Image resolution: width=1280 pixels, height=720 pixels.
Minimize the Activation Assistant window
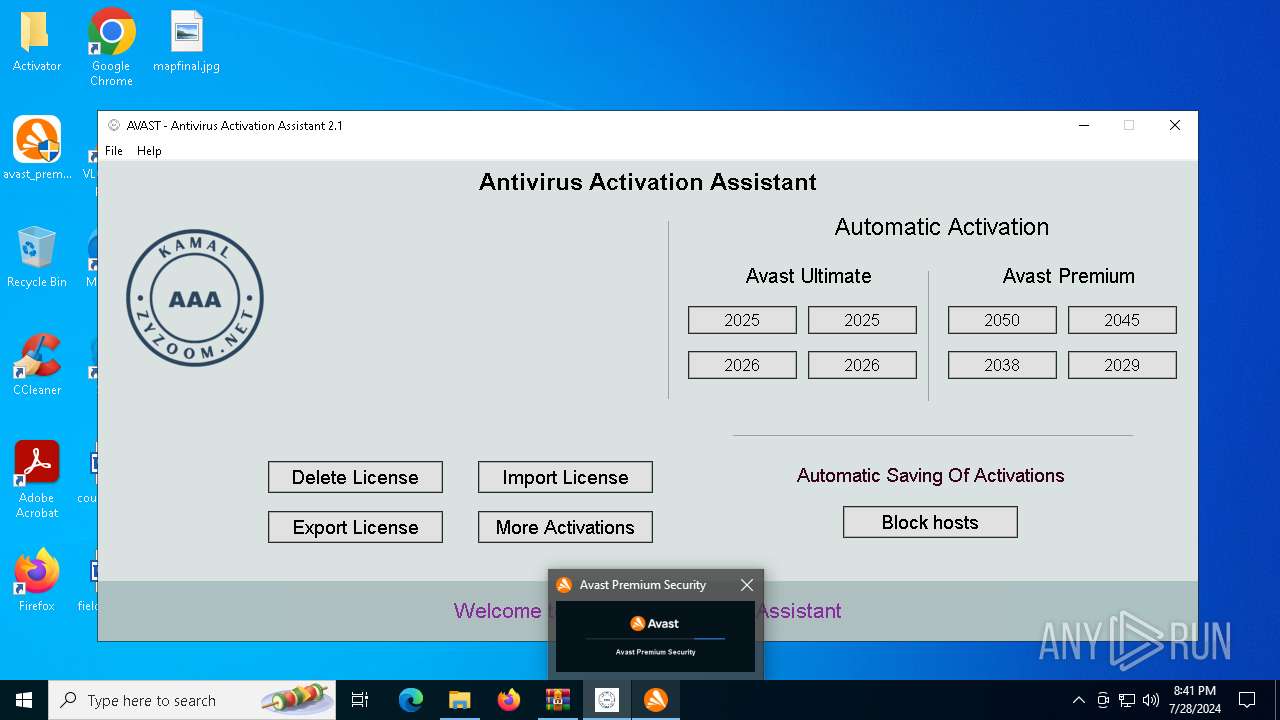pos(1084,125)
